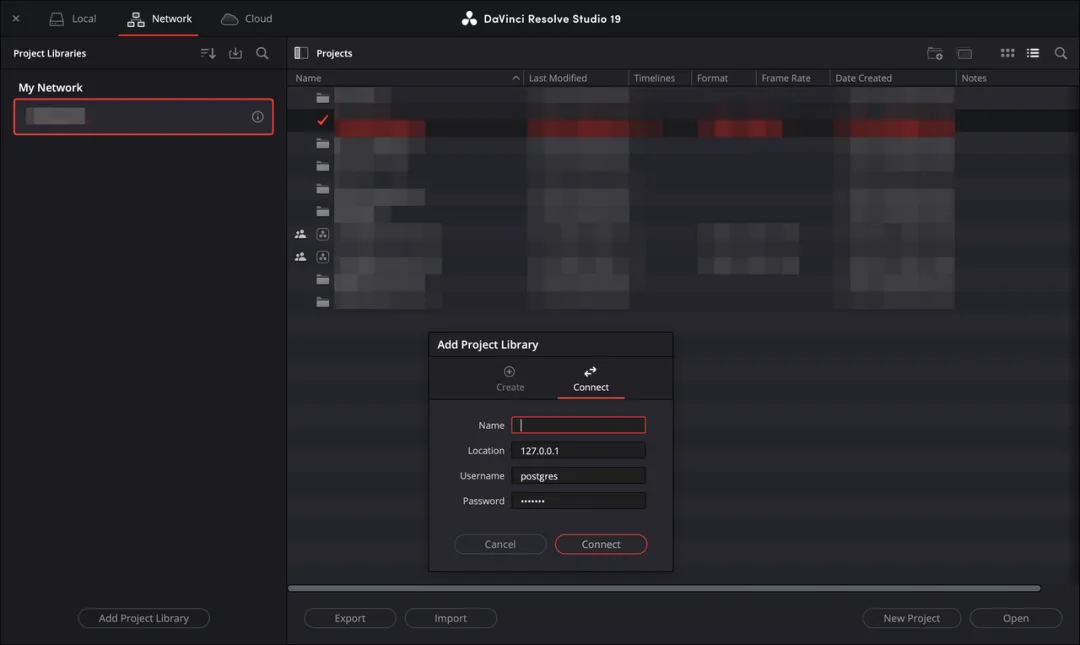The image size is (1080, 645).
Task: Sort projects by Last Modified column
Action: [576, 78]
